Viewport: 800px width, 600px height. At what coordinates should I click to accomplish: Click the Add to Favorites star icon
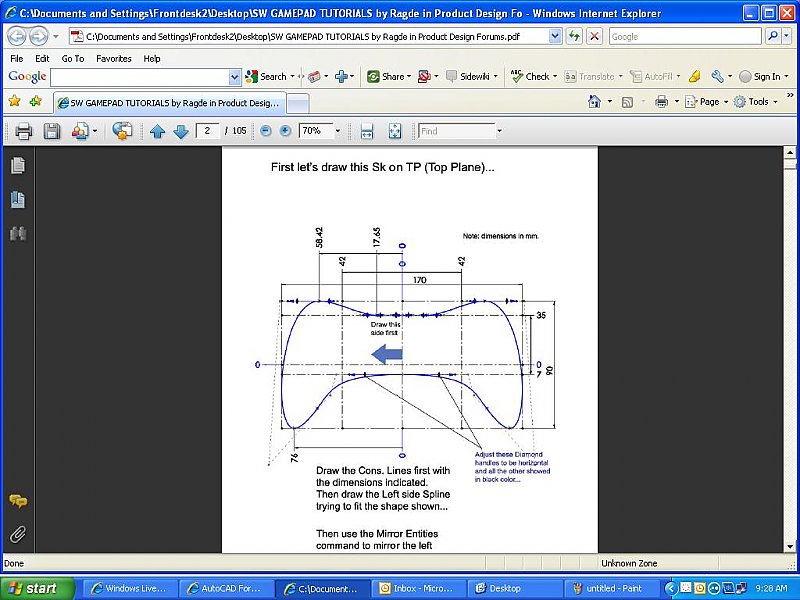click(x=36, y=101)
